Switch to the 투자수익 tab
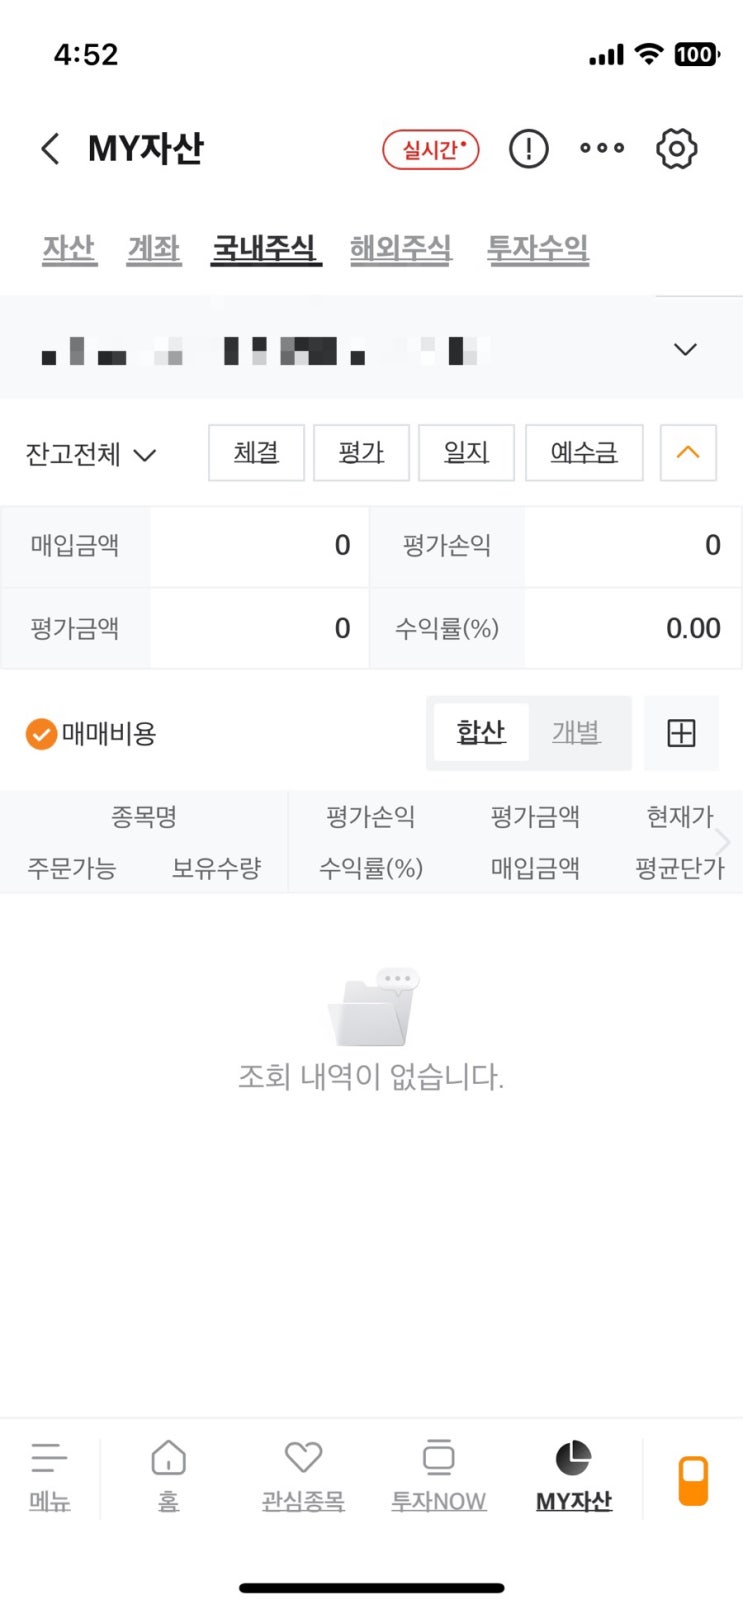The width and height of the screenshot is (743, 1609). [538, 248]
